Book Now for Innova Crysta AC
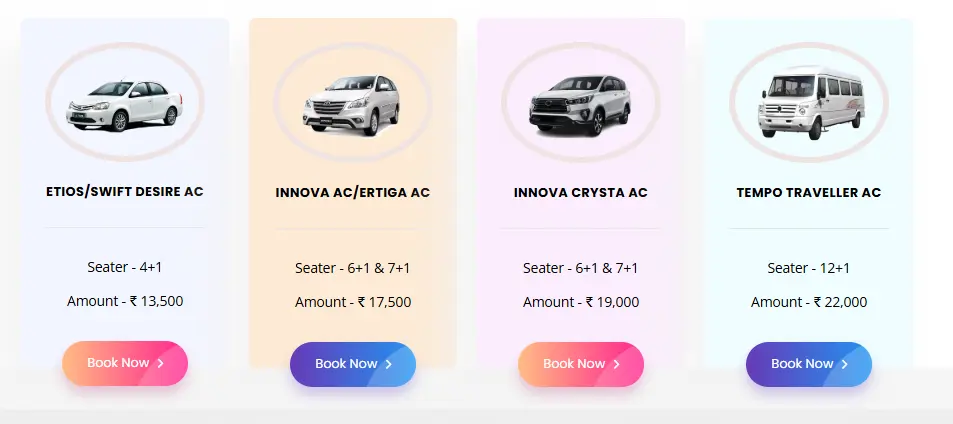The height and width of the screenshot is (424, 953). (581, 364)
